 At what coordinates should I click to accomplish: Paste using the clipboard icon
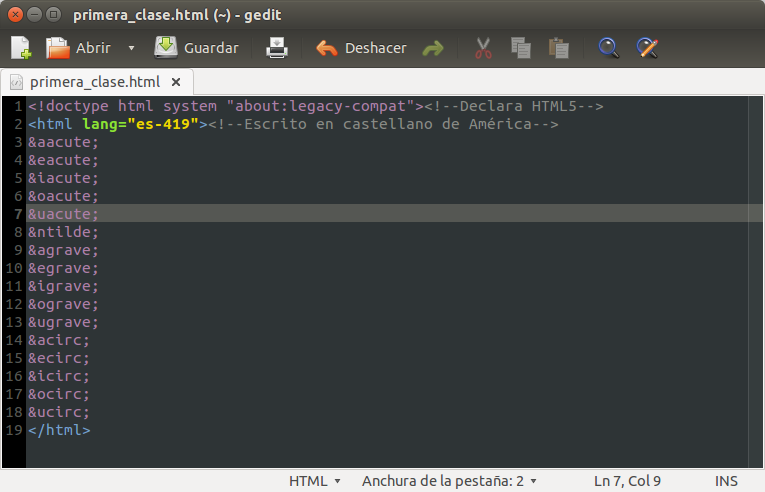coord(558,48)
